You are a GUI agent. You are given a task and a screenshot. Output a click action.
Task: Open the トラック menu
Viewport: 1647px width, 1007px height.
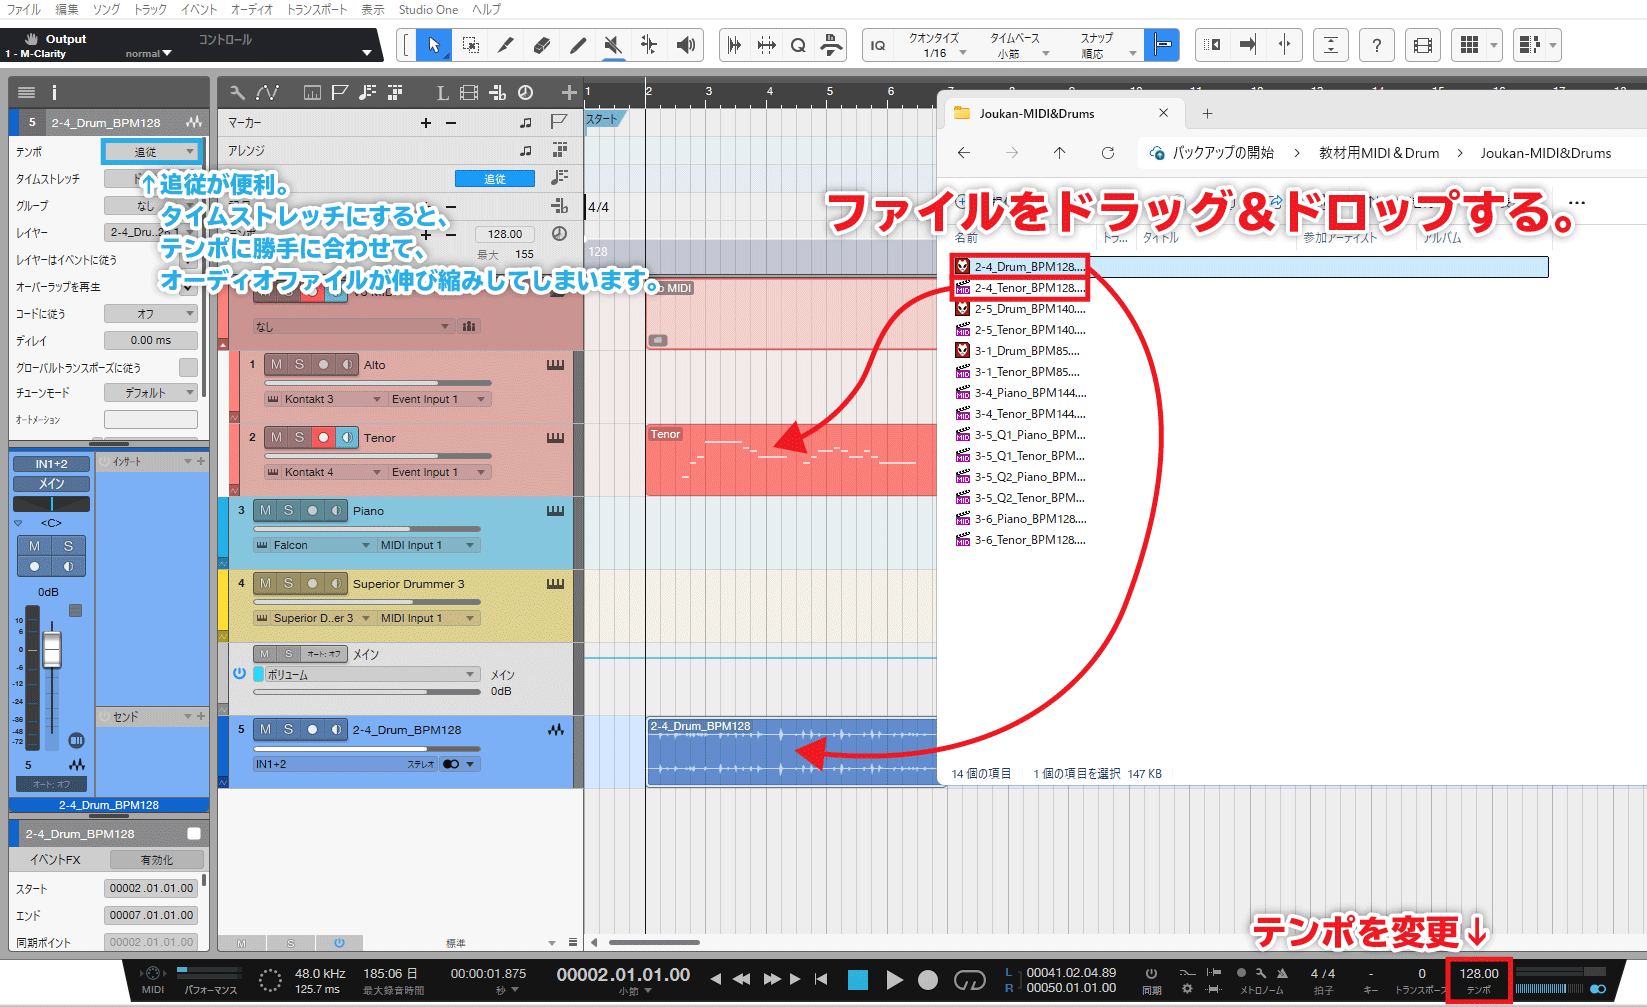150,9
